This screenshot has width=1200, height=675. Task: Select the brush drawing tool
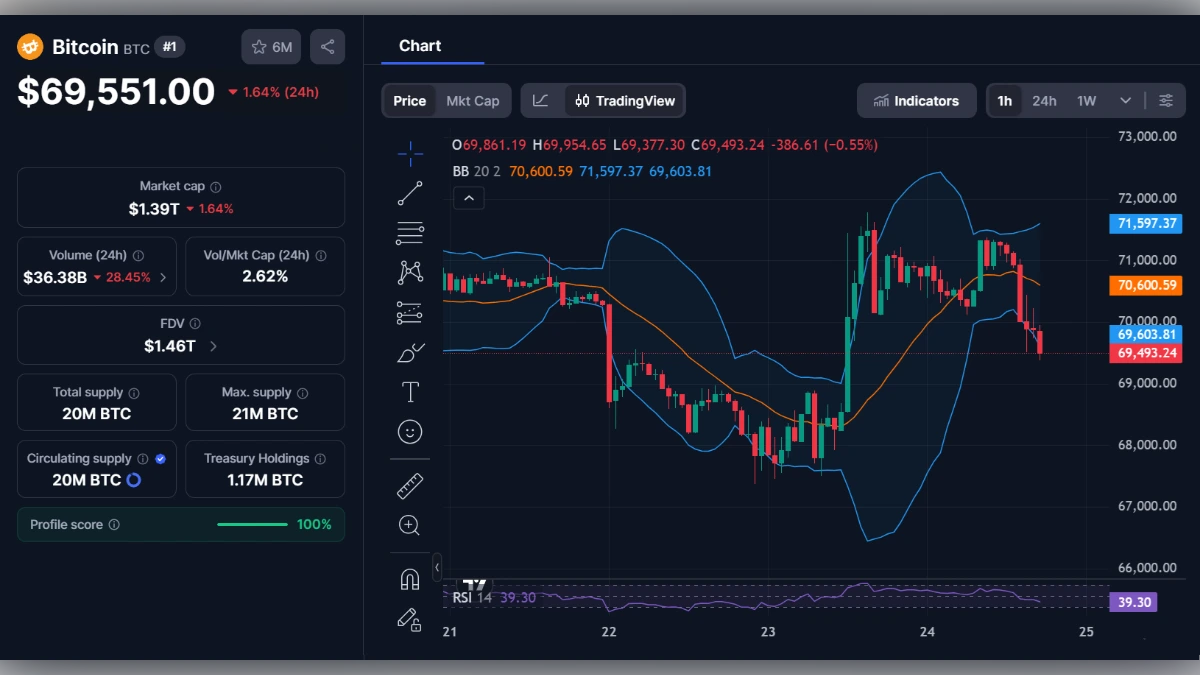tap(410, 351)
